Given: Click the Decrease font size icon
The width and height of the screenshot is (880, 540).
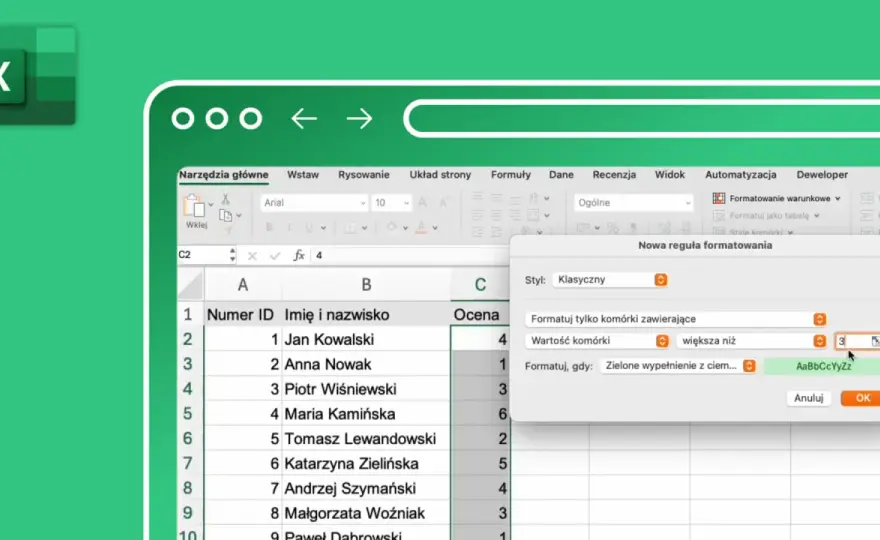Looking at the screenshot, I should pyautogui.click(x=443, y=203).
